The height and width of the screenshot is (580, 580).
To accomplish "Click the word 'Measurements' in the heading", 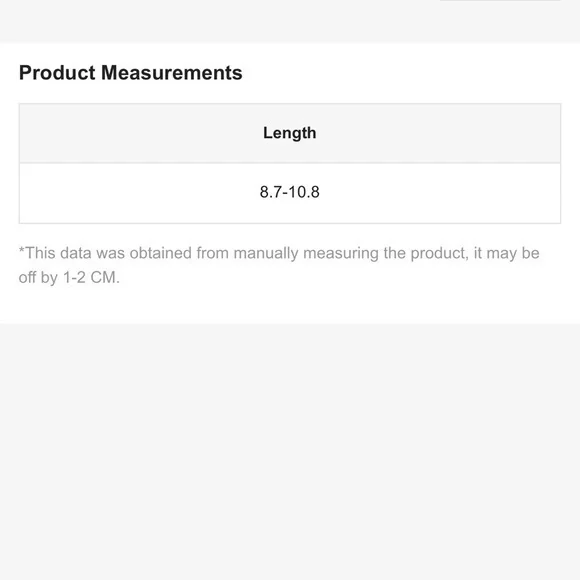I will click(x=172, y=72).
